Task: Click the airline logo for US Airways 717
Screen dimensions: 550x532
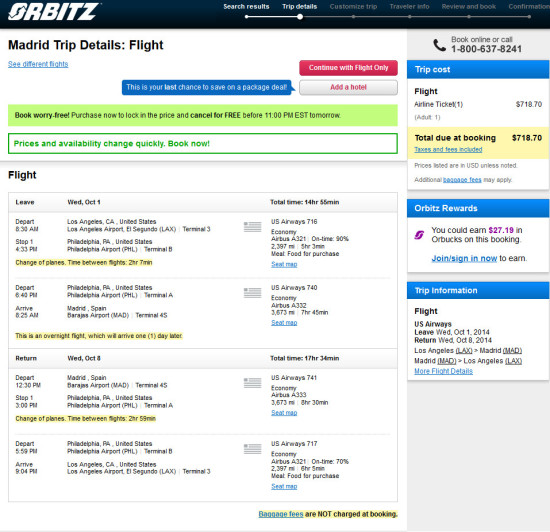Action: [x=253, y=449]
